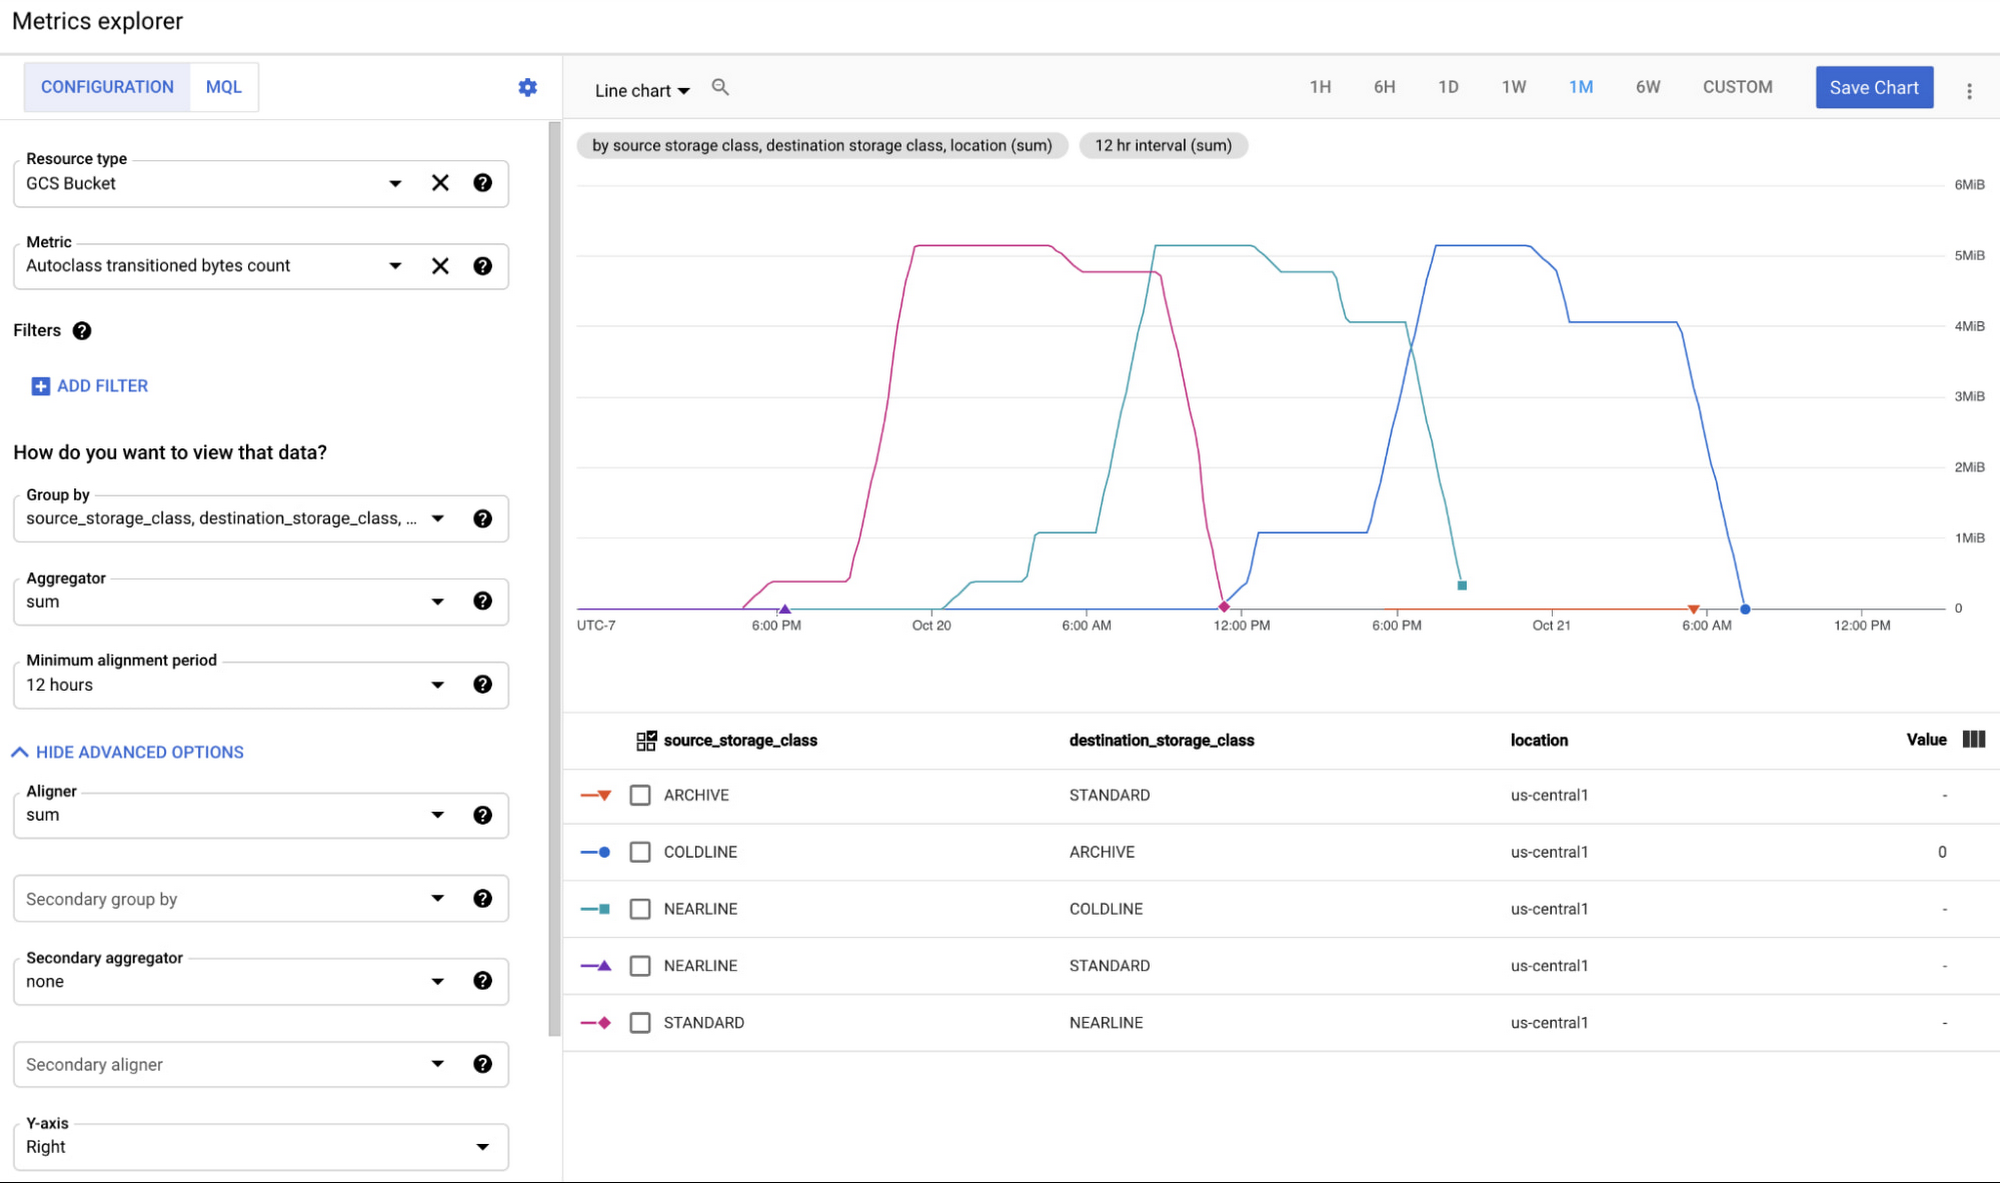Click the 12 hr interval chip
Image resolution: width=2000 pixels, height=1183 pixels.
[x=1163, y=145]
